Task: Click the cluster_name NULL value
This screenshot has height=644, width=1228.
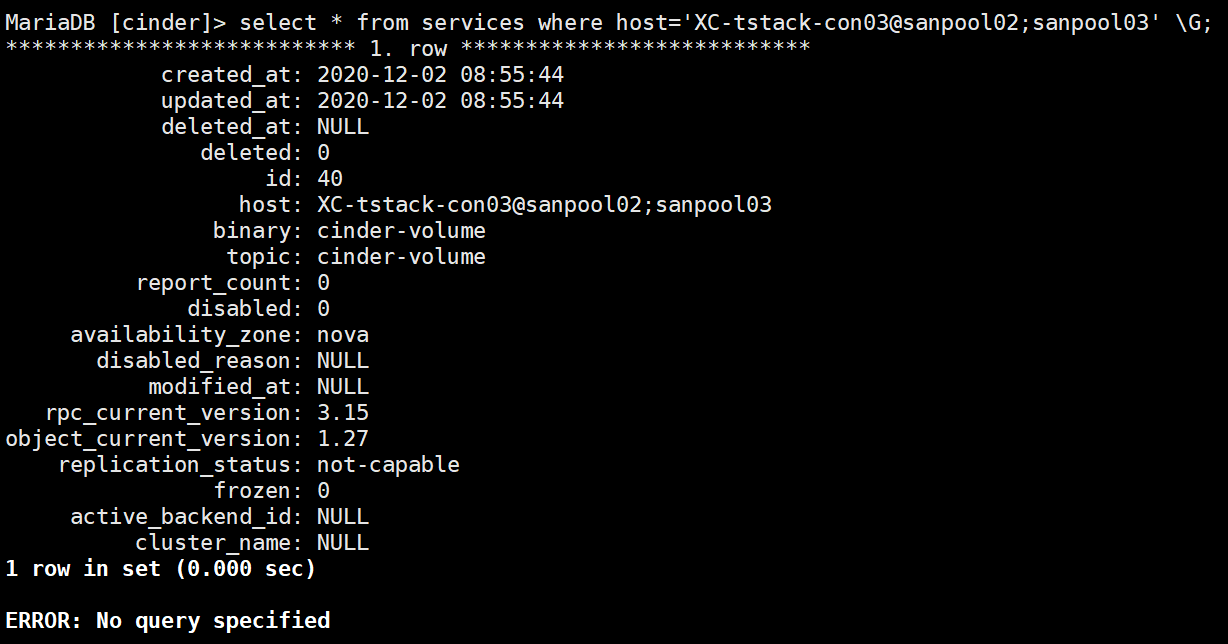Action: click(x=343, y=543)
